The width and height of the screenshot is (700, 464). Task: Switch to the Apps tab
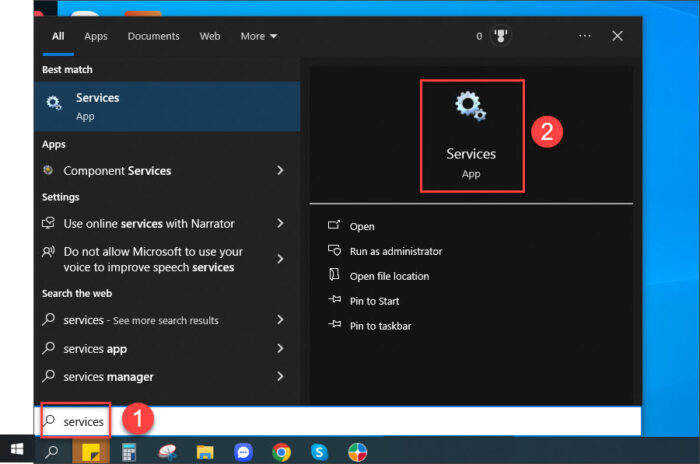coord(96,36)
